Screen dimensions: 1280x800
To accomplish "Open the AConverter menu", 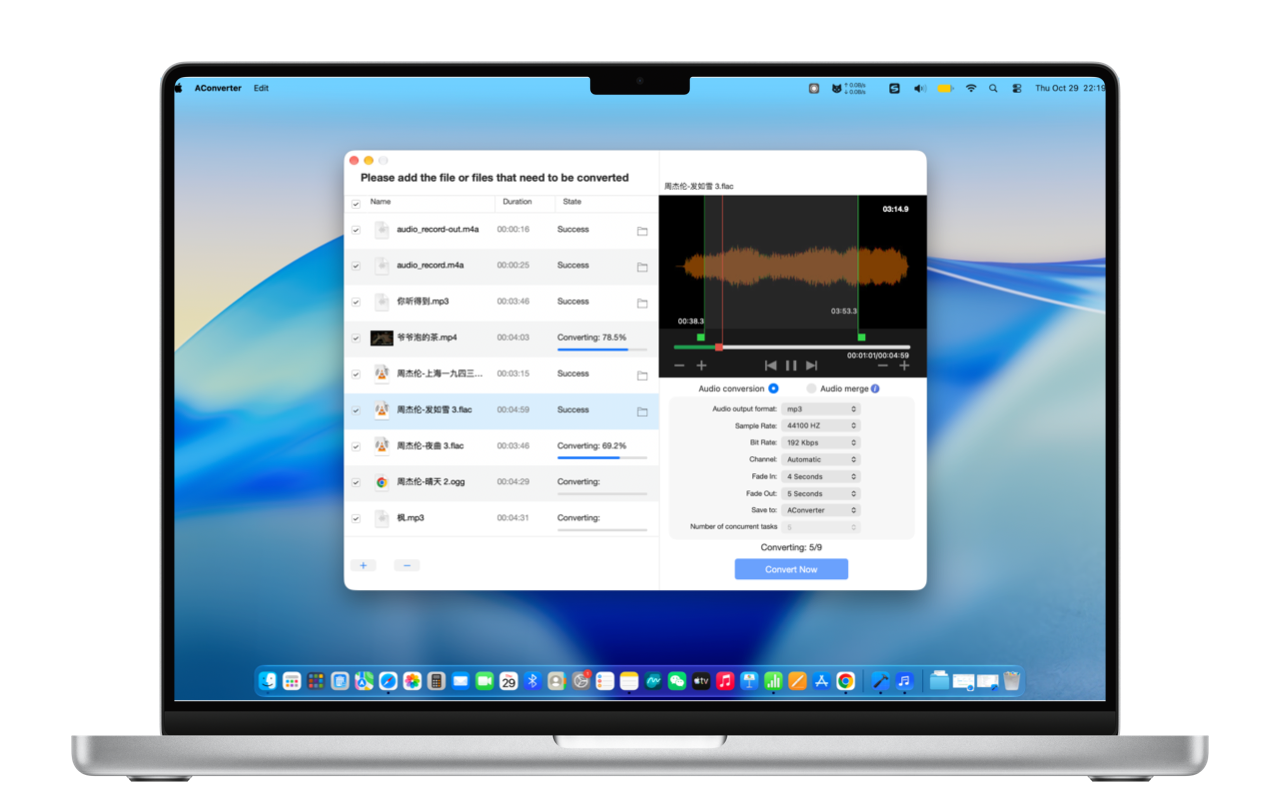I will (218, 88).
